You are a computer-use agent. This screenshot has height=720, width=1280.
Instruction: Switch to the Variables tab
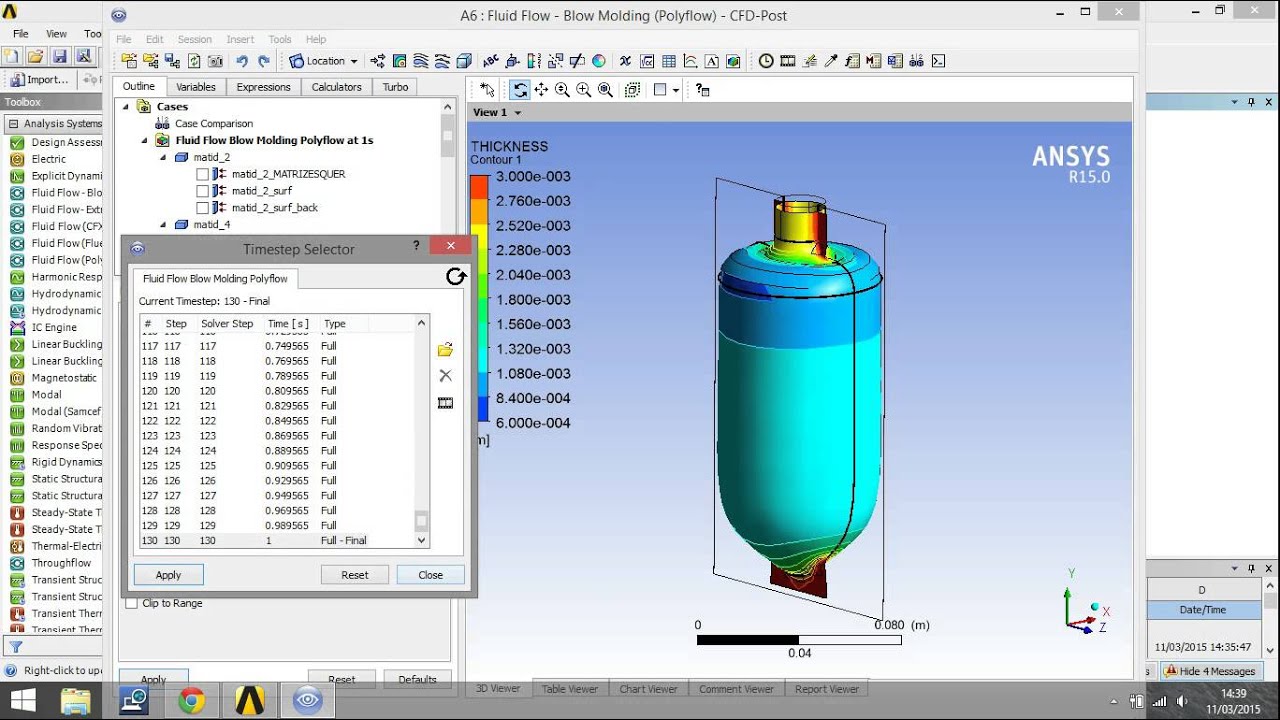tap(196, 87)
